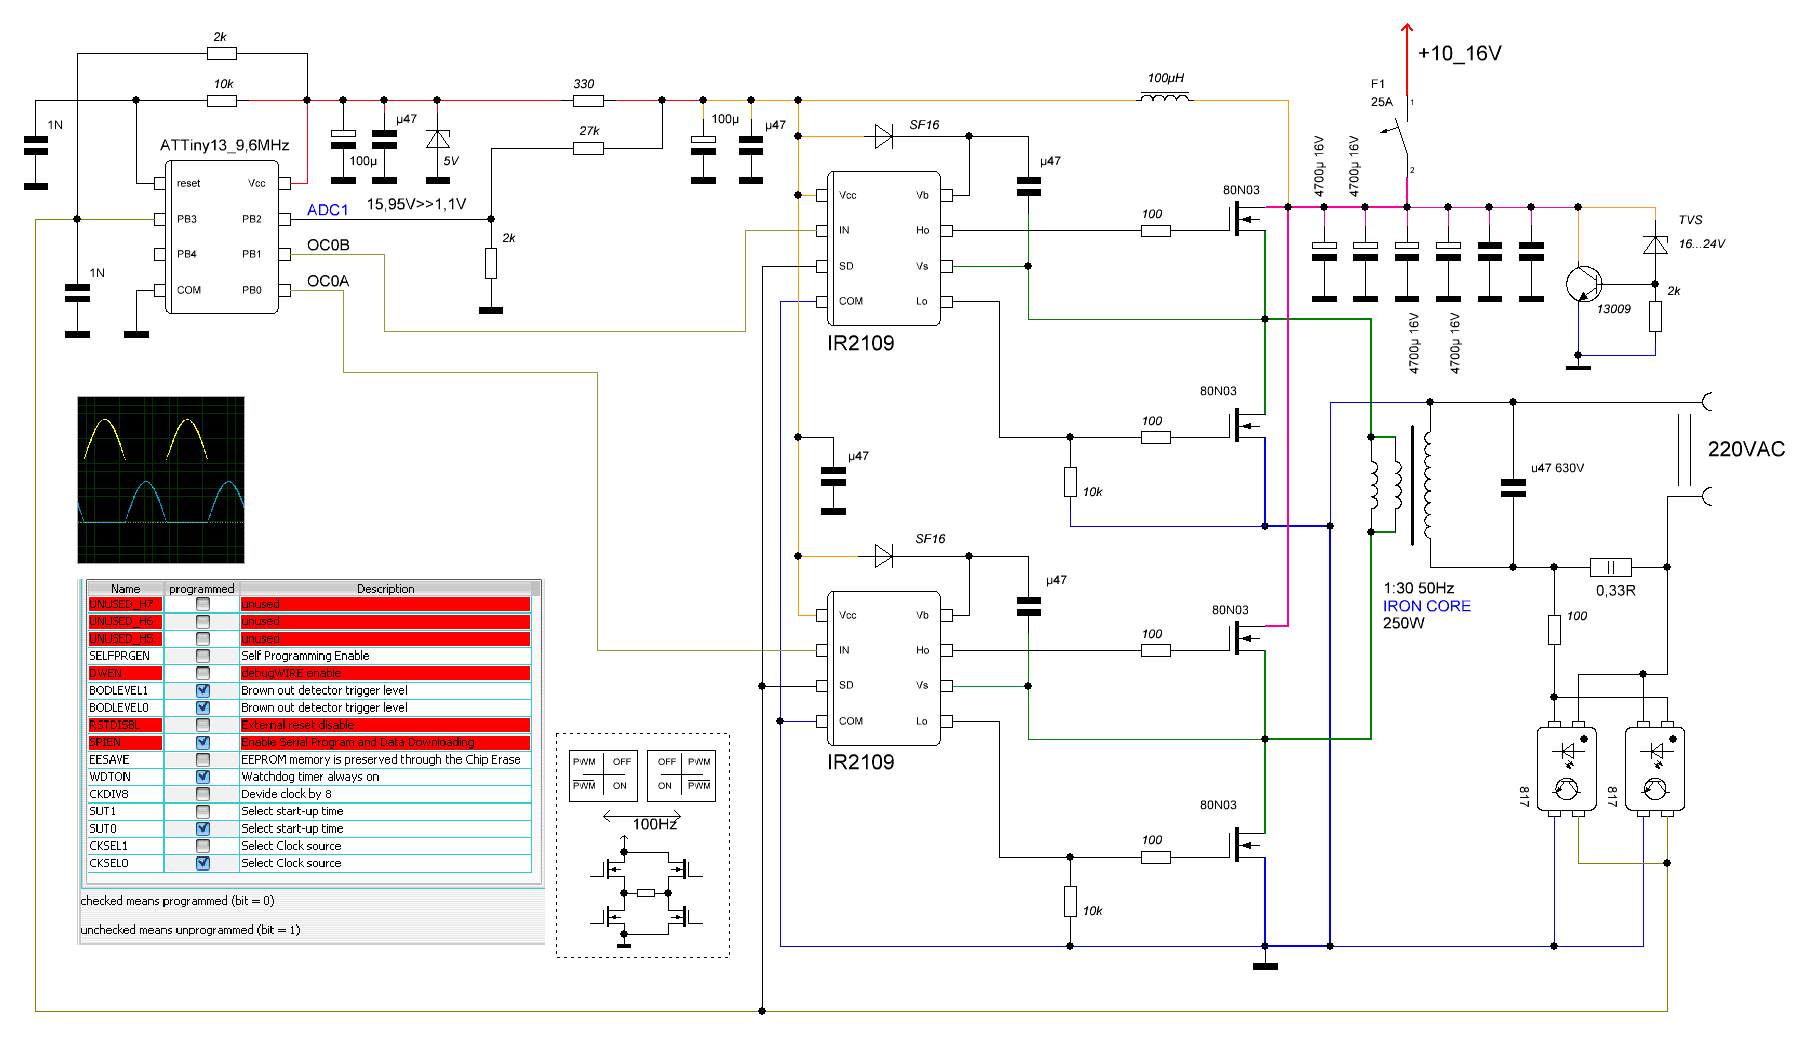Click the 330 ohm resistor symbol

tap(588, 100)
